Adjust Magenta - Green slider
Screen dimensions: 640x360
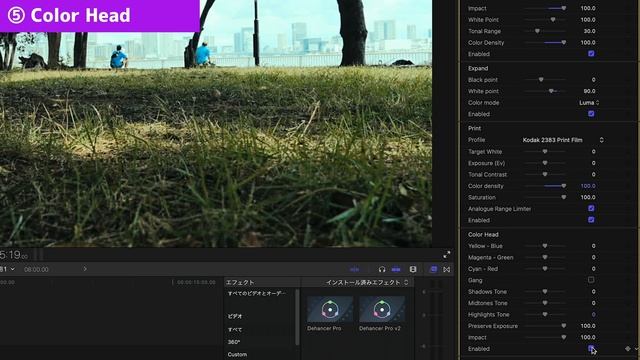click(545, 257)
